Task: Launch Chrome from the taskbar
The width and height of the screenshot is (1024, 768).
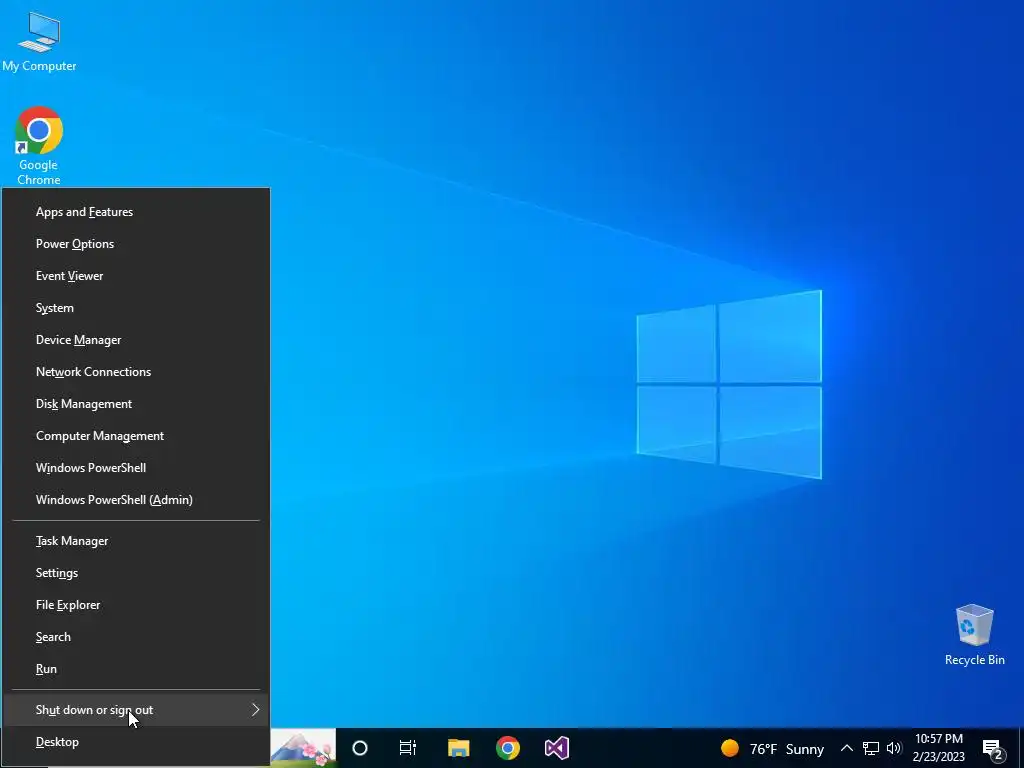Action: 507,748
